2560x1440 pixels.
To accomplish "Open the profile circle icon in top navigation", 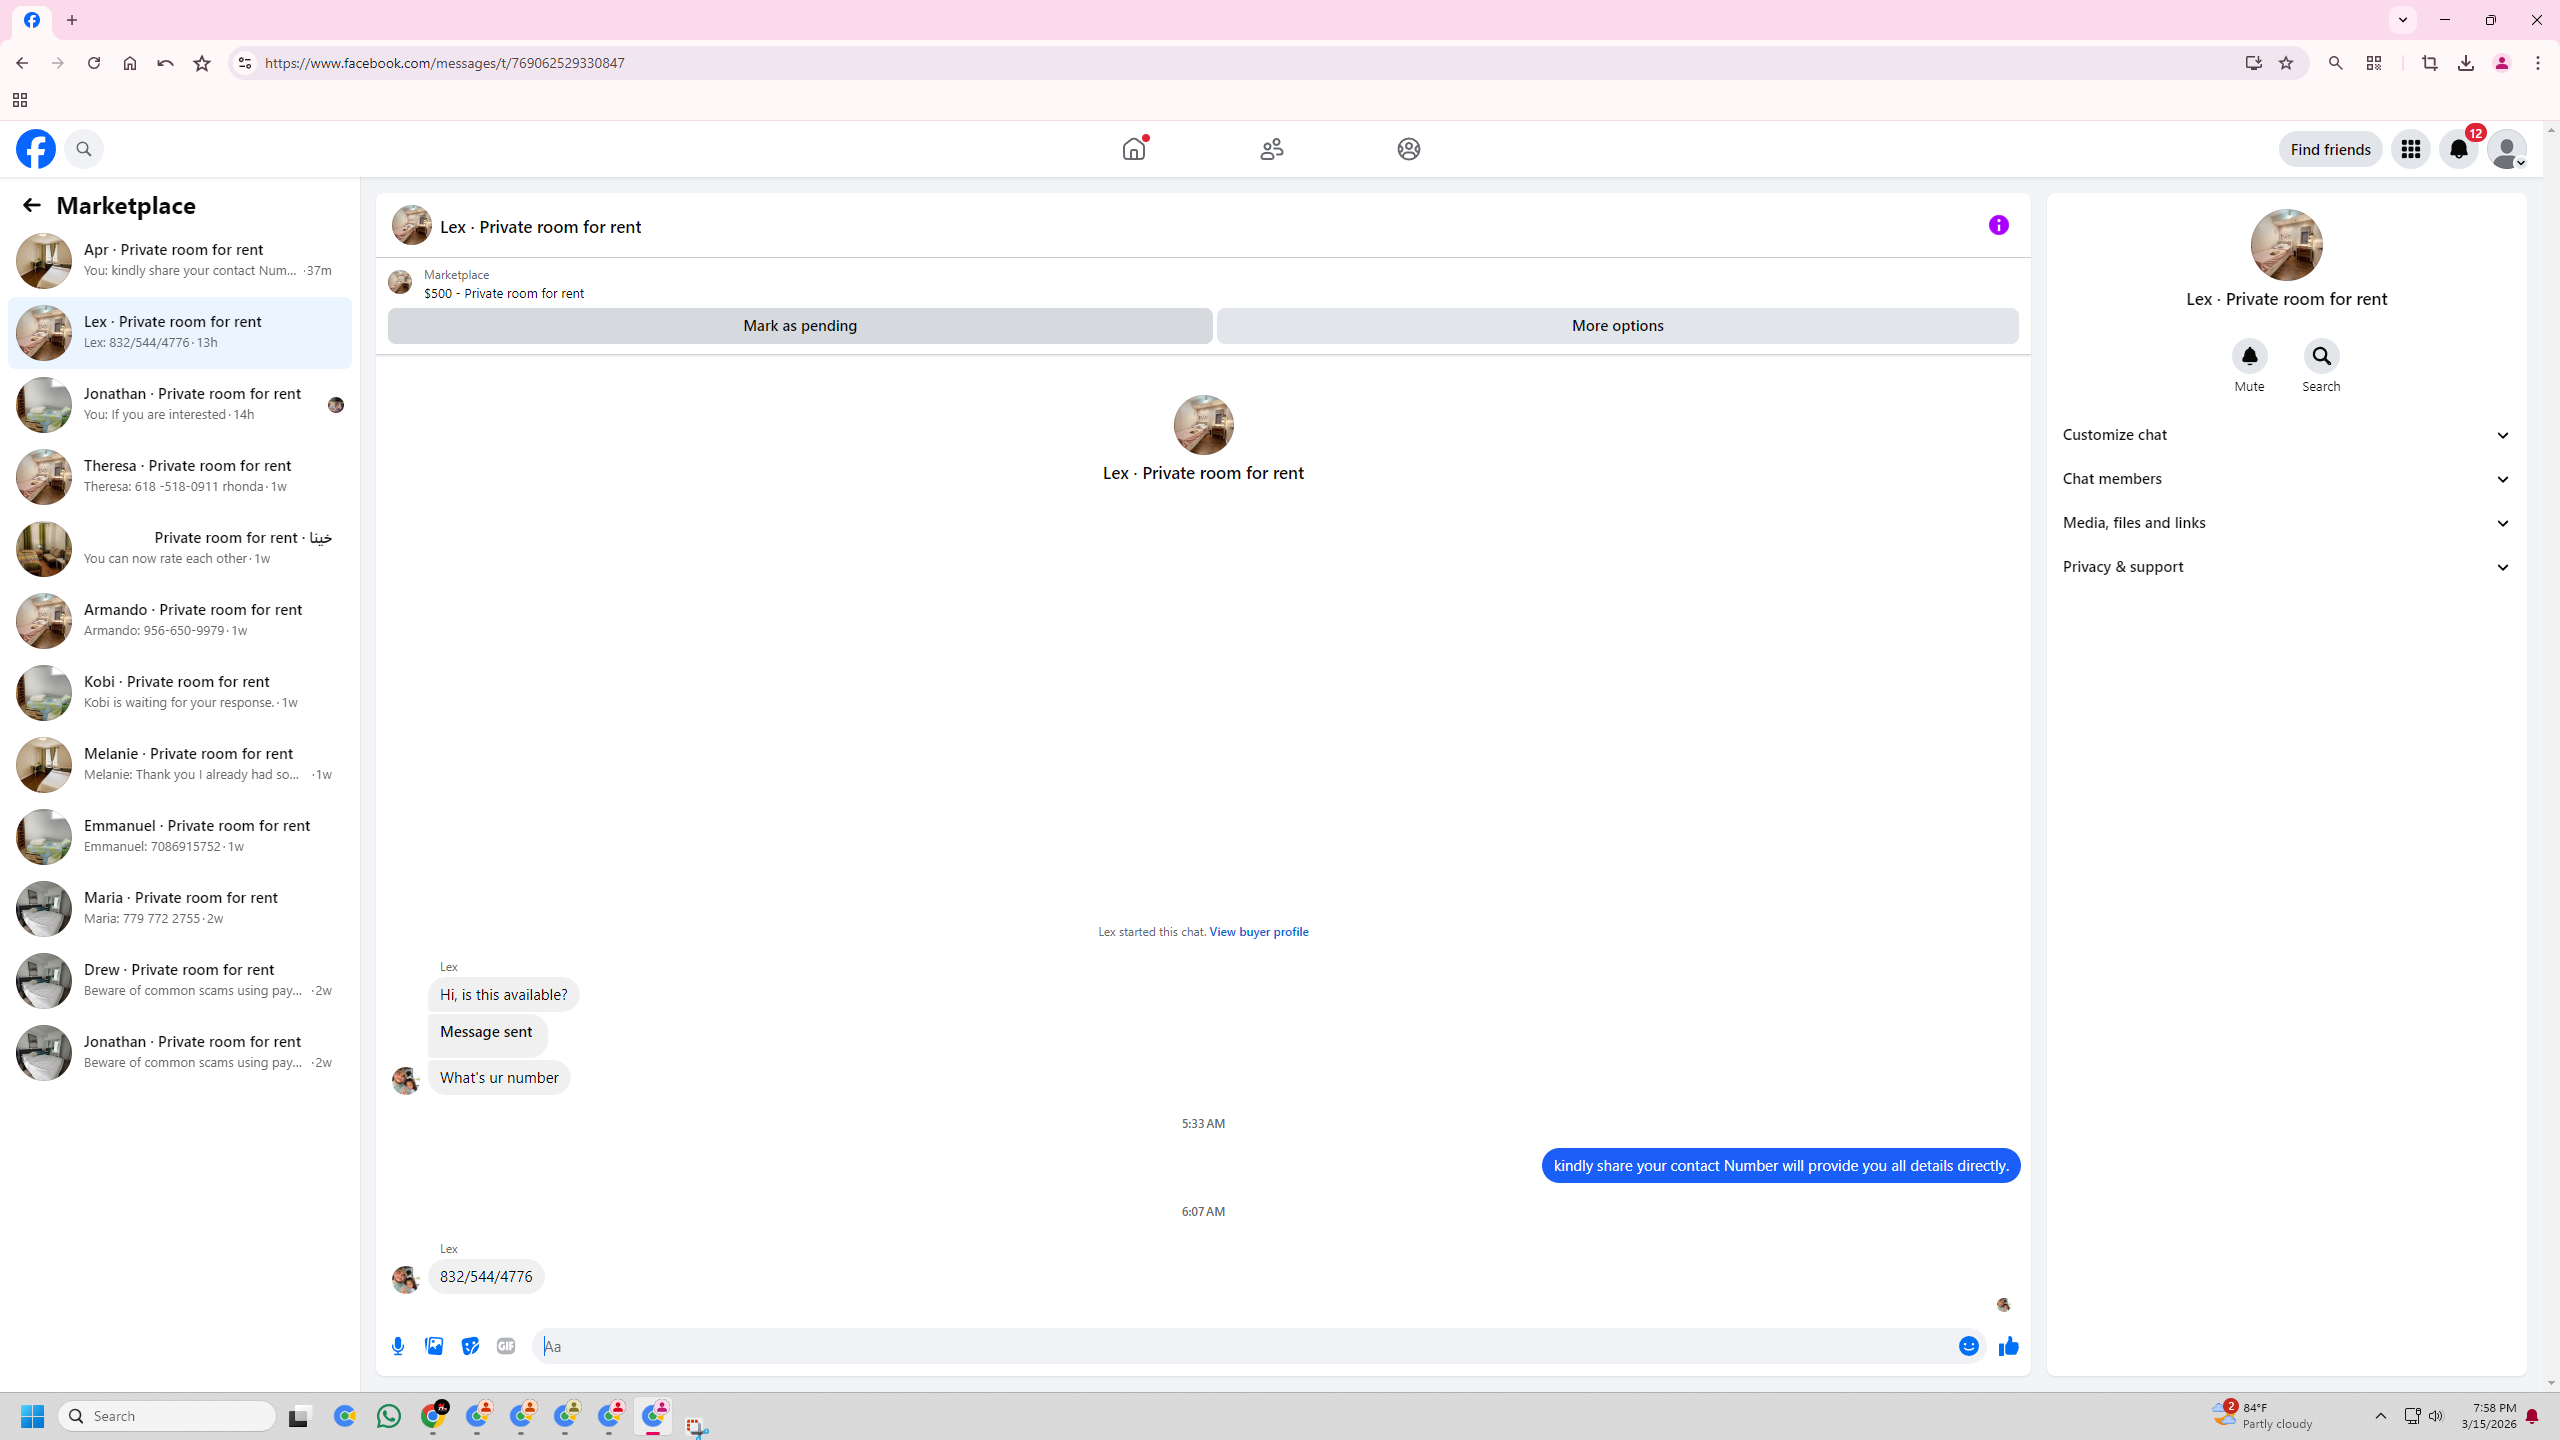I will coord(1409,149).
